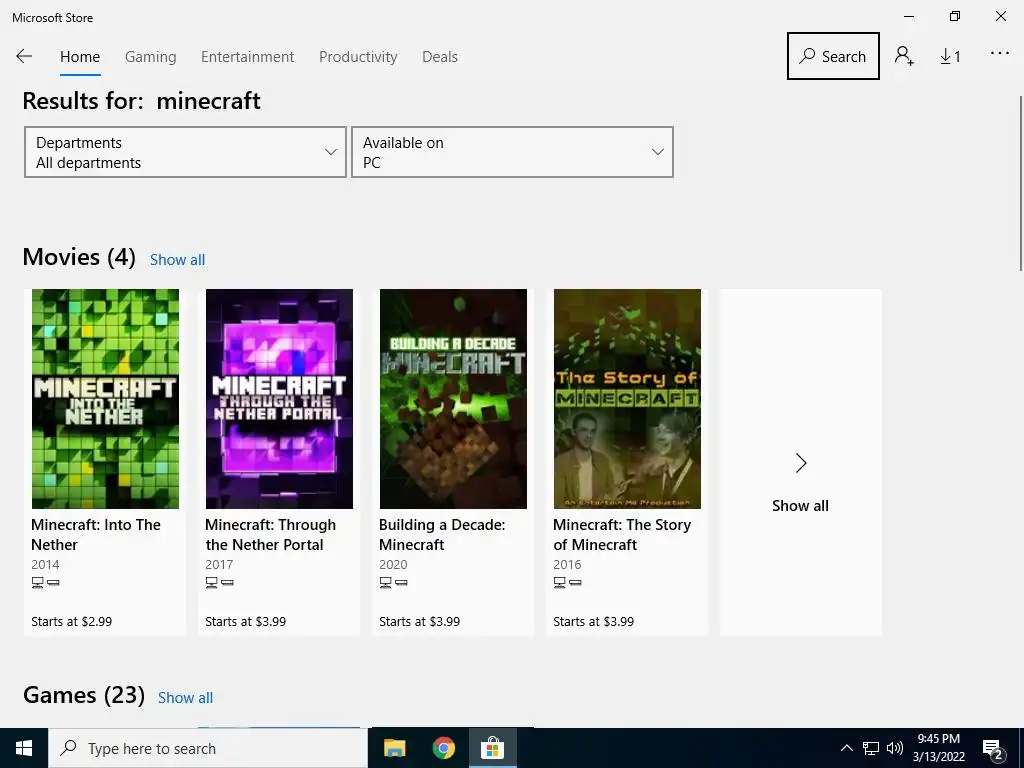Open the Windows Start menu
Image resolution: width=1024 pixels, height=768 pixels.
click(x=24, y=748)
